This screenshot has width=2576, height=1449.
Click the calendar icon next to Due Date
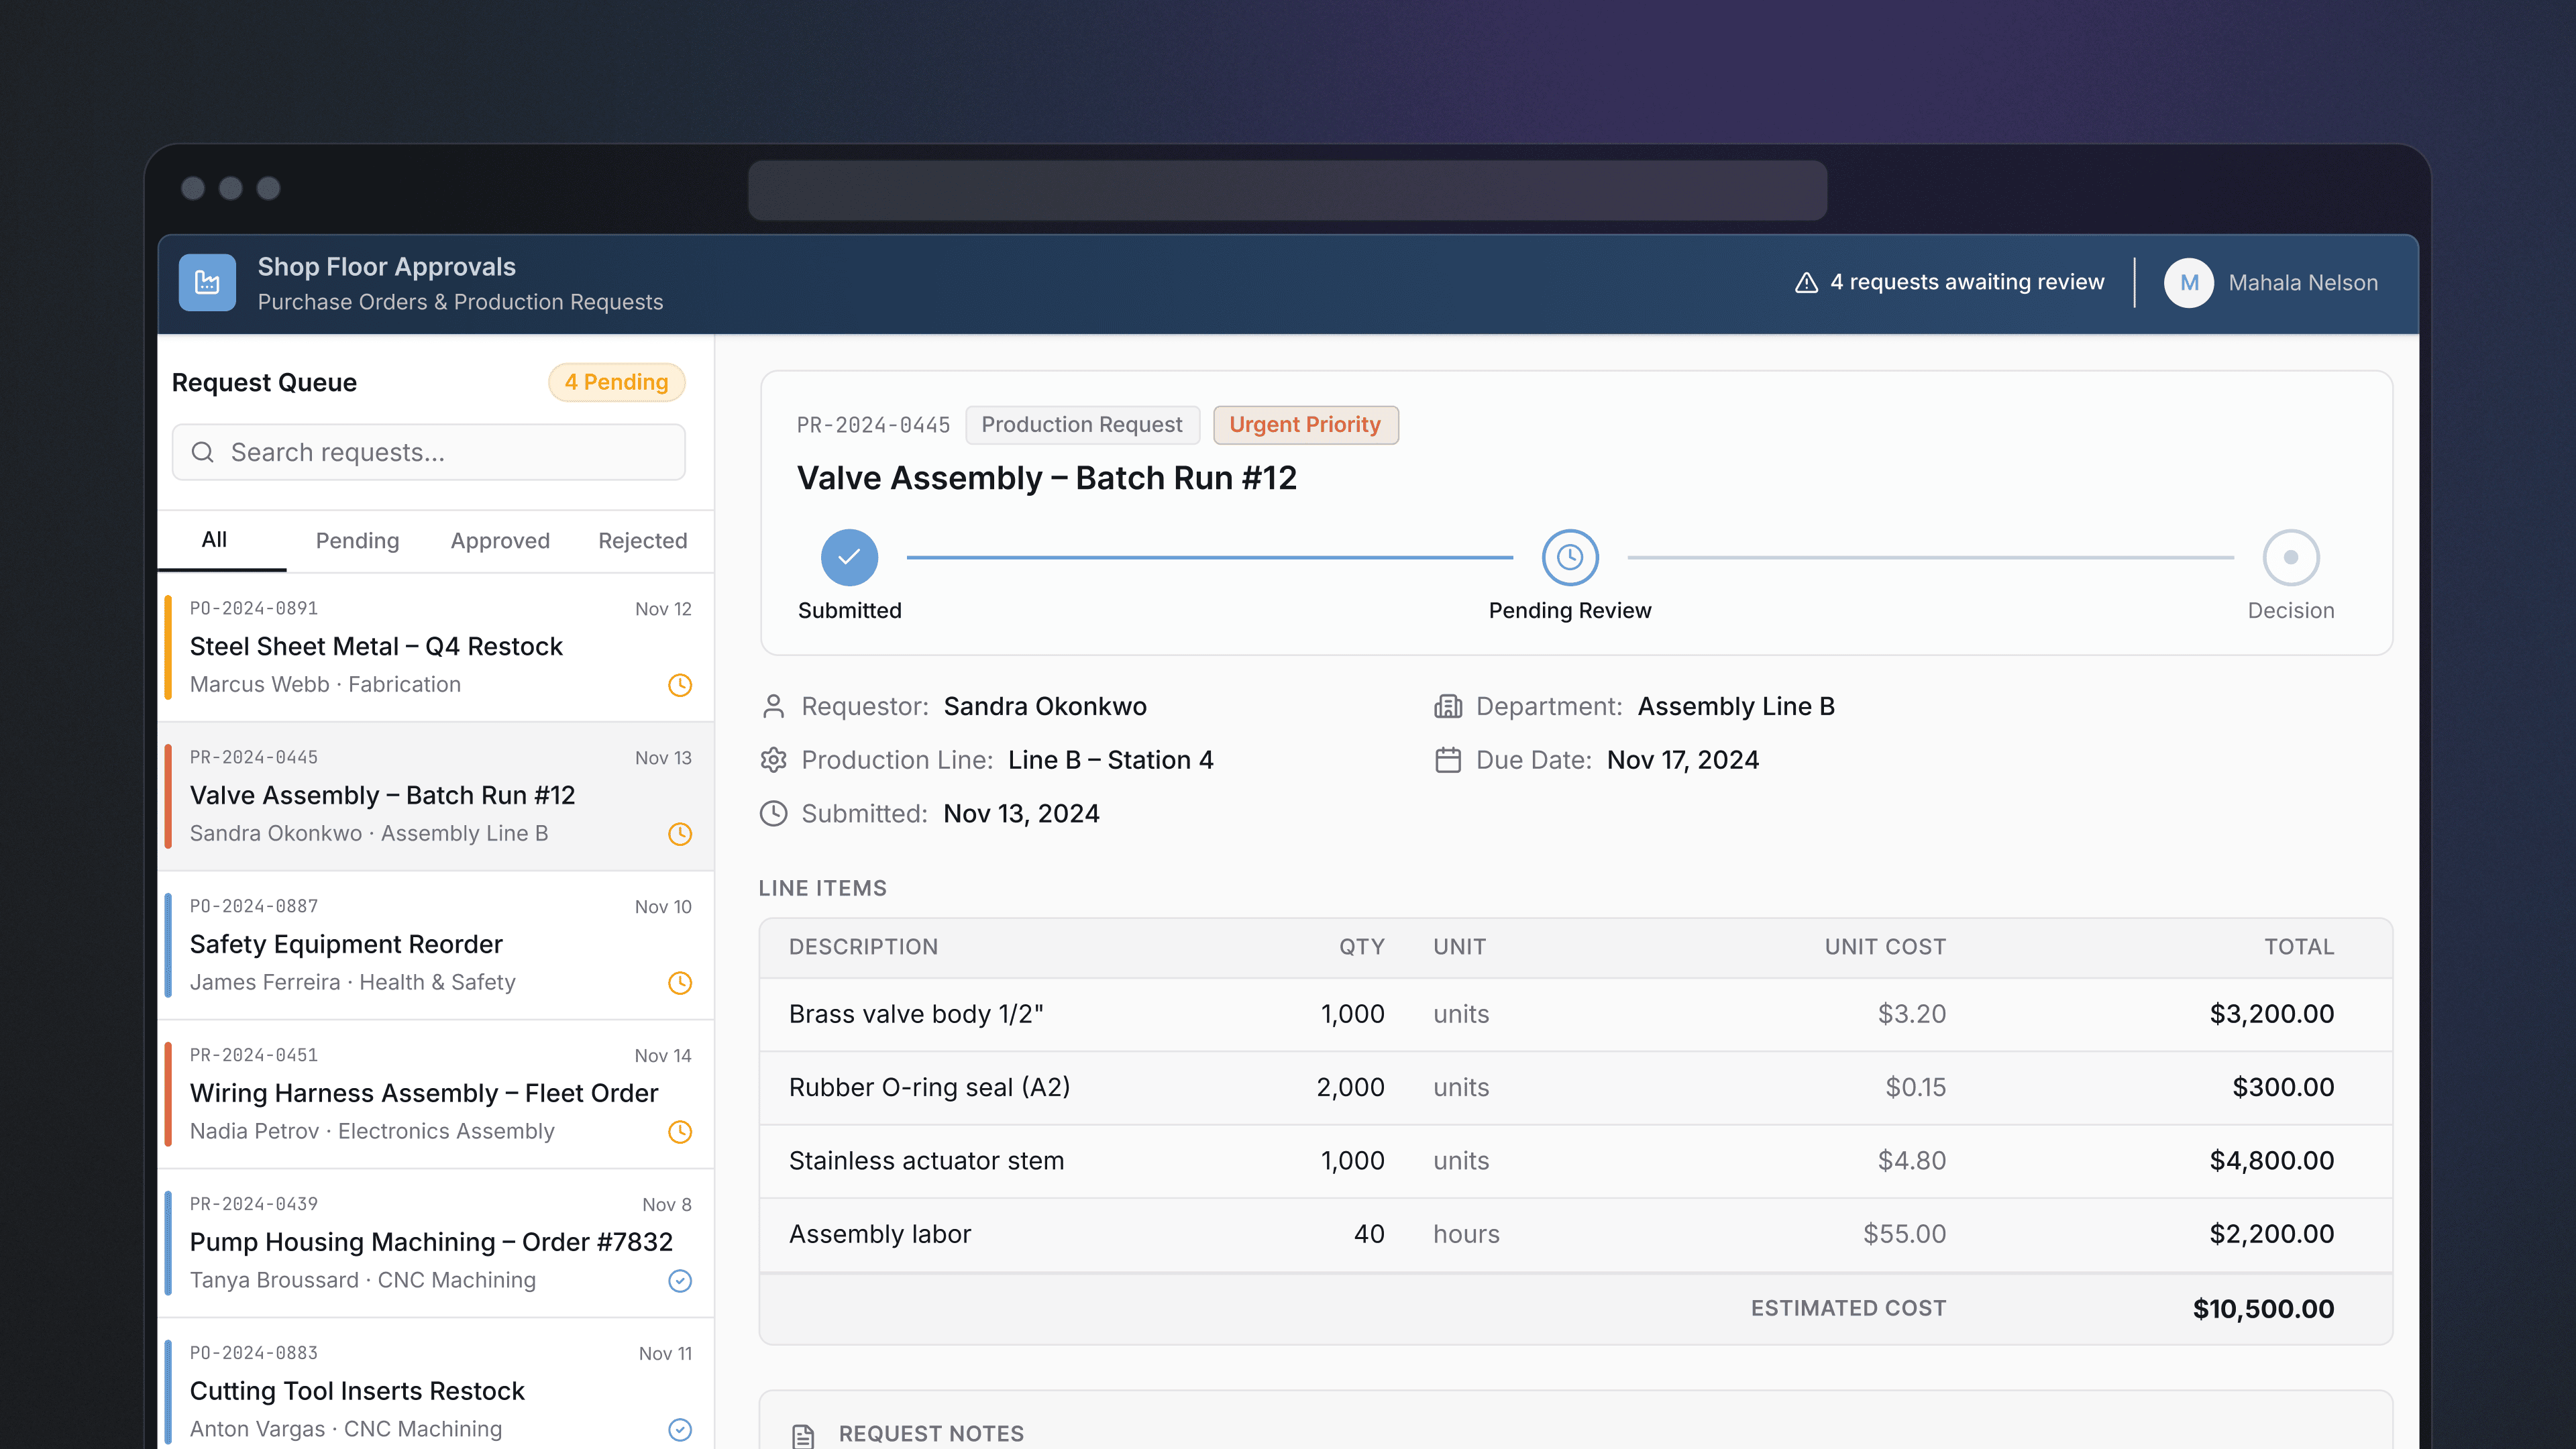tap(1448, 760)
